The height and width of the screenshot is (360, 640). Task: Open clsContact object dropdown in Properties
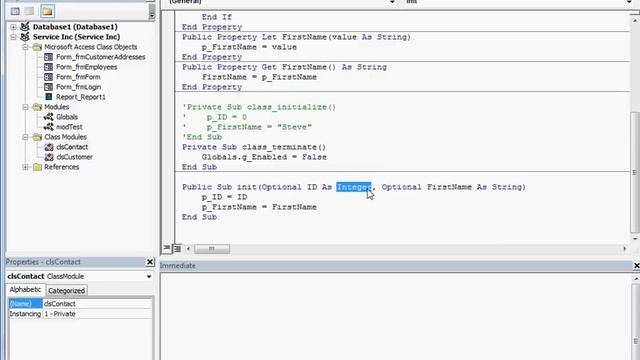coord(149,276)
